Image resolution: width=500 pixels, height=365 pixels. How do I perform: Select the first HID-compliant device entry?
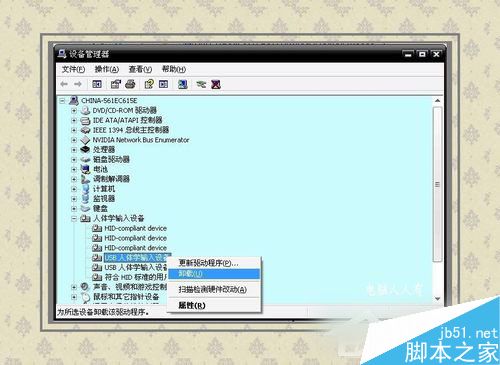pyautogui.click(x=135, y=228)
